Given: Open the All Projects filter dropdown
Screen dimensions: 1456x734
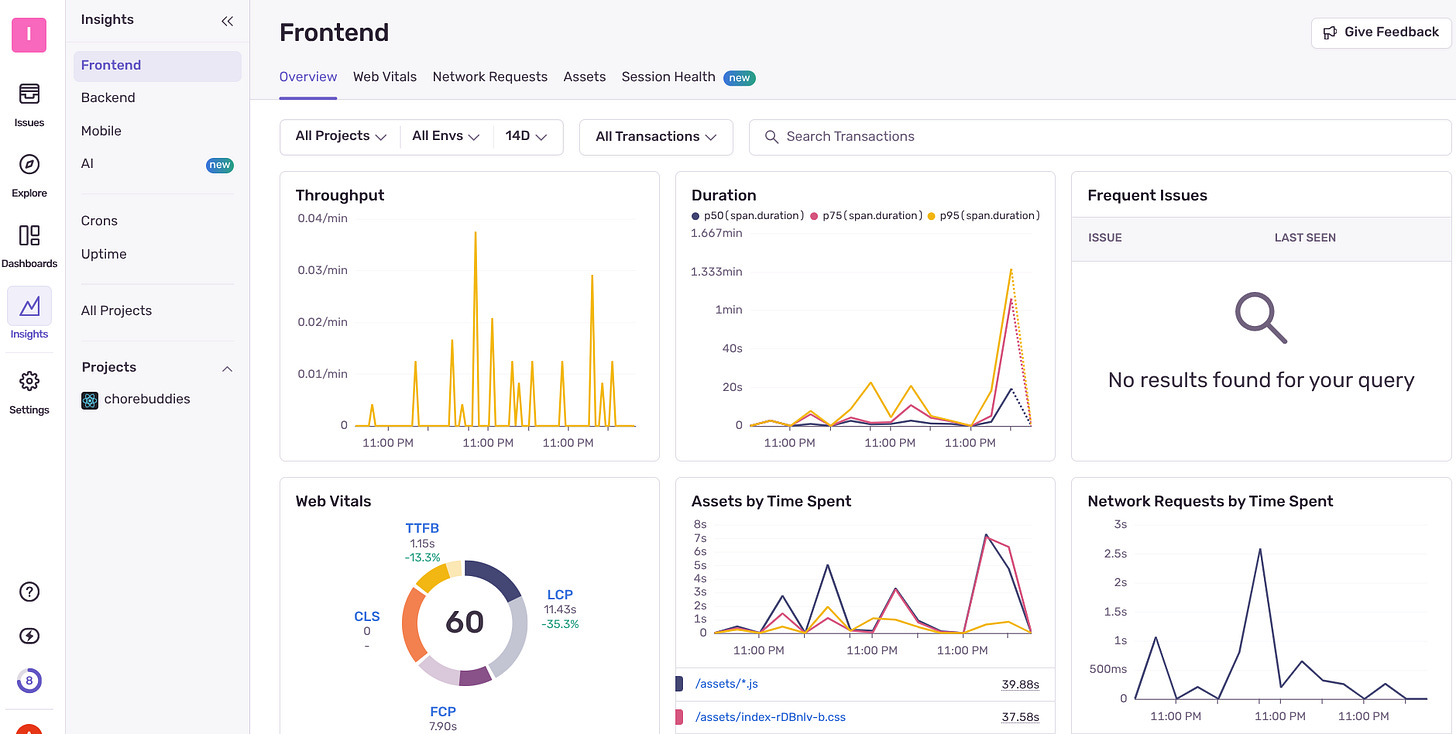Looking at the screenshot, I should pyautogui.click(x=341, y=136).
